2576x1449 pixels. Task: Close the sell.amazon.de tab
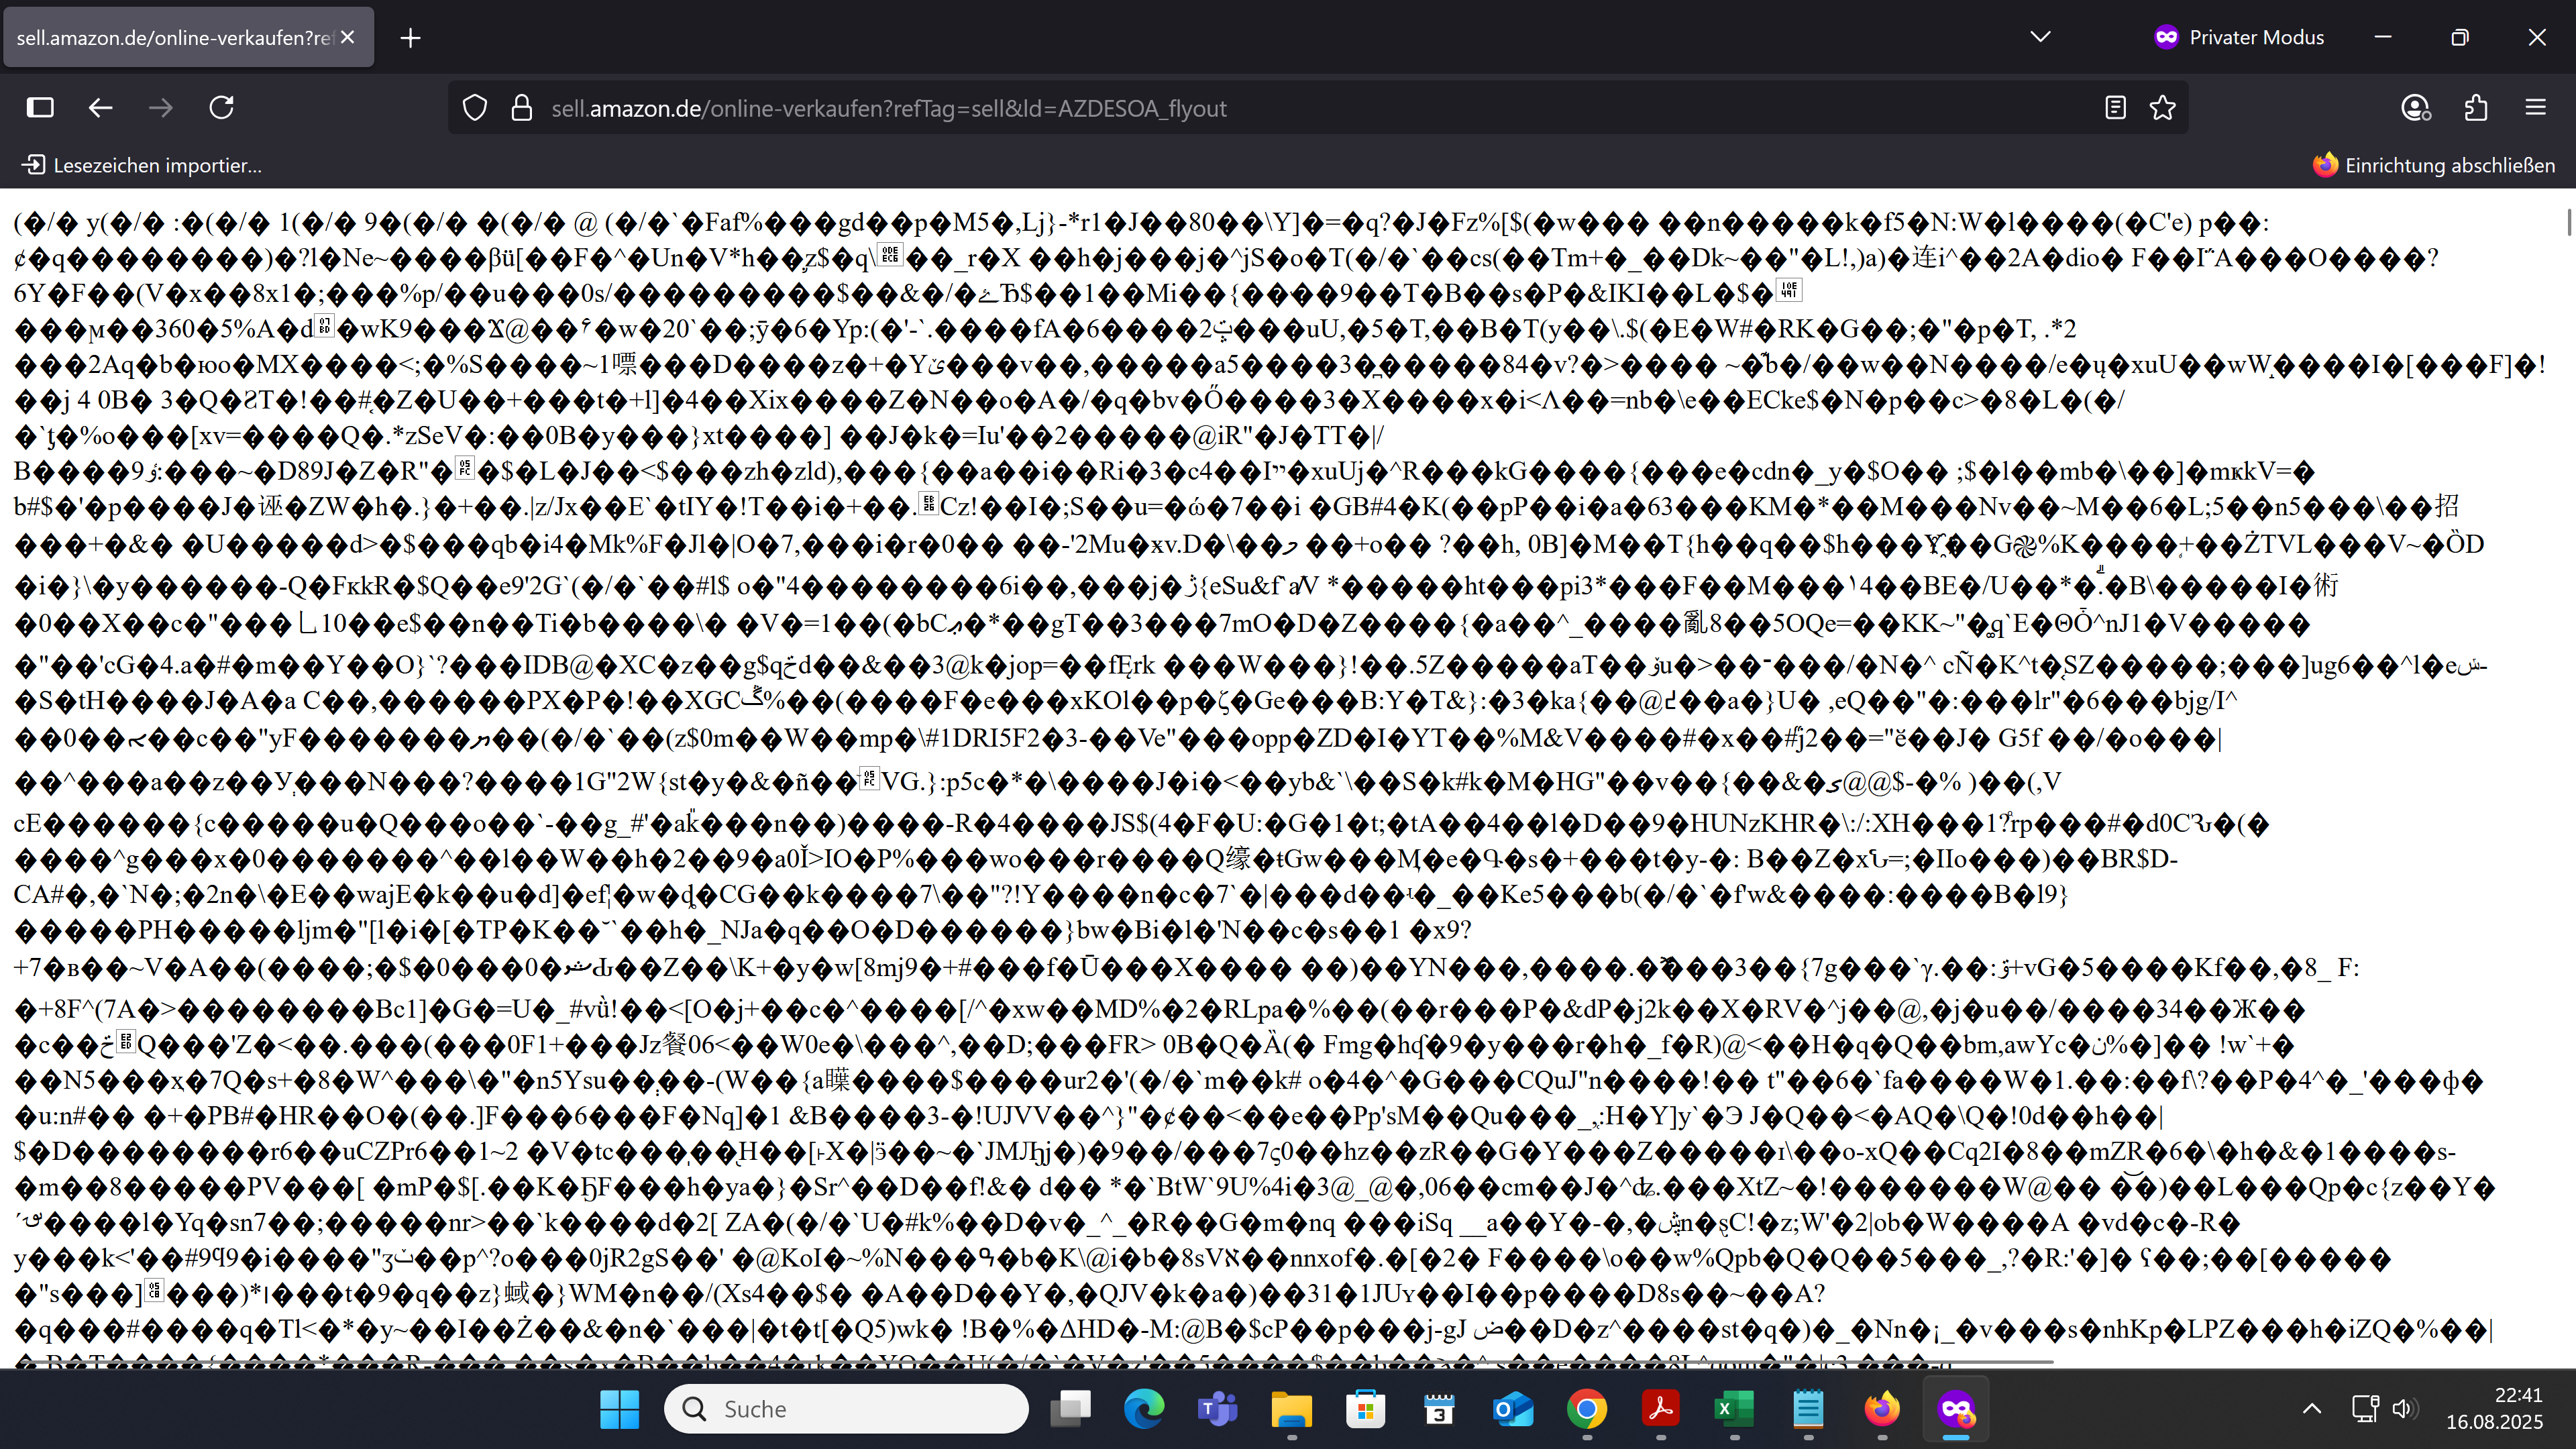pyautogui.click(x=348, y=37)
